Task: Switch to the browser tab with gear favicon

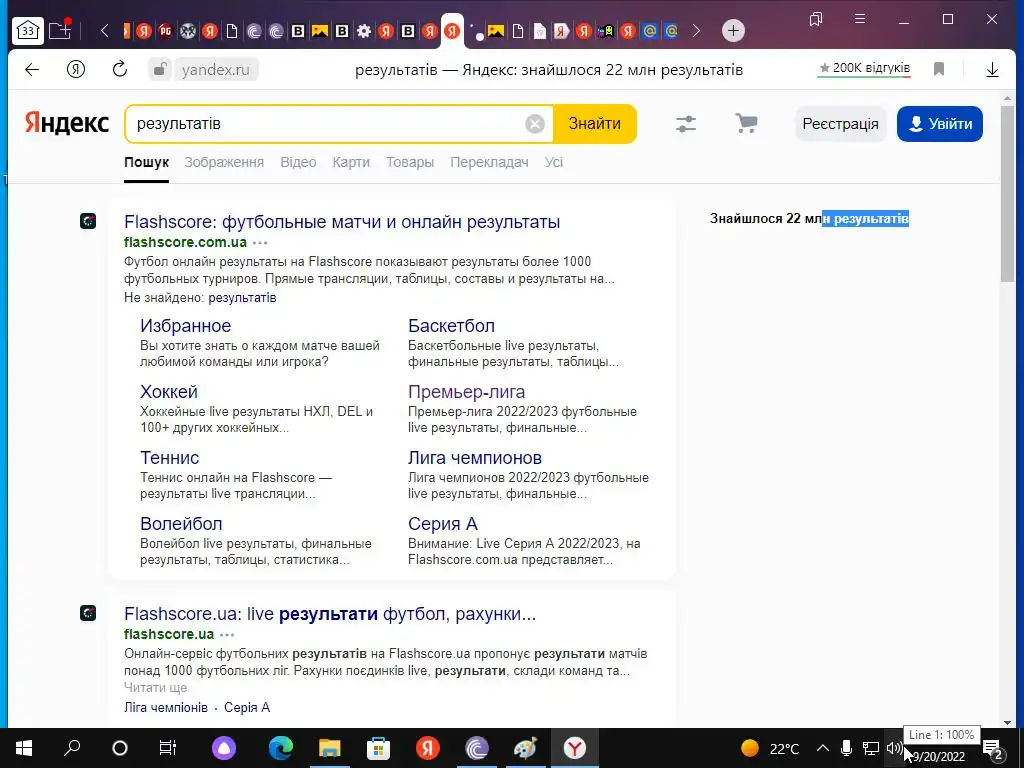Action: click(x=364, y=31)
